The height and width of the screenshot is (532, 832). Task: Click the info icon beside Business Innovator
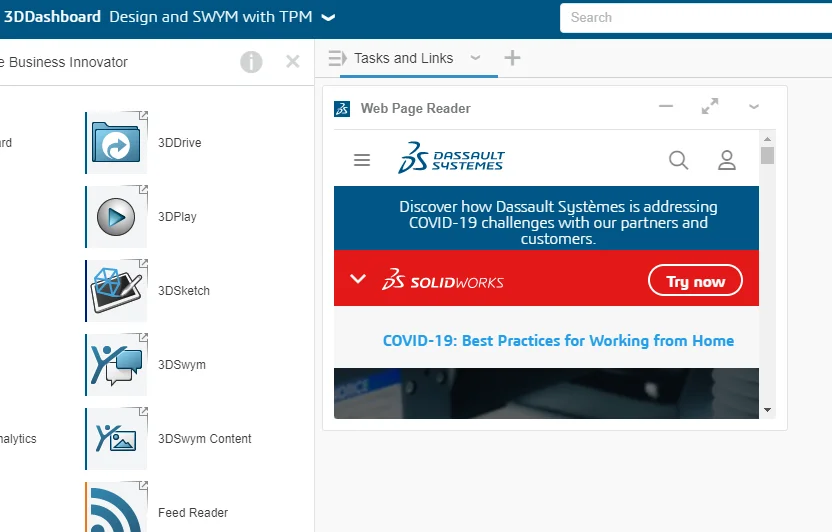251,62
